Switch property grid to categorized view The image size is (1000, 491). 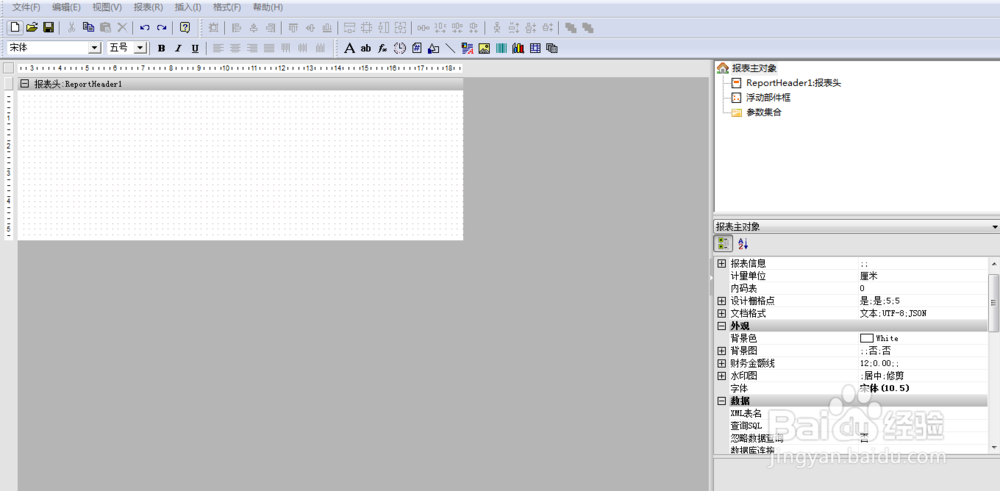pos(723,243)
